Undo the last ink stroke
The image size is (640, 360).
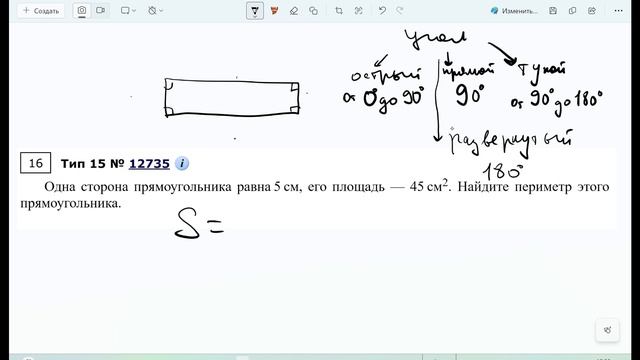(382, 11)
